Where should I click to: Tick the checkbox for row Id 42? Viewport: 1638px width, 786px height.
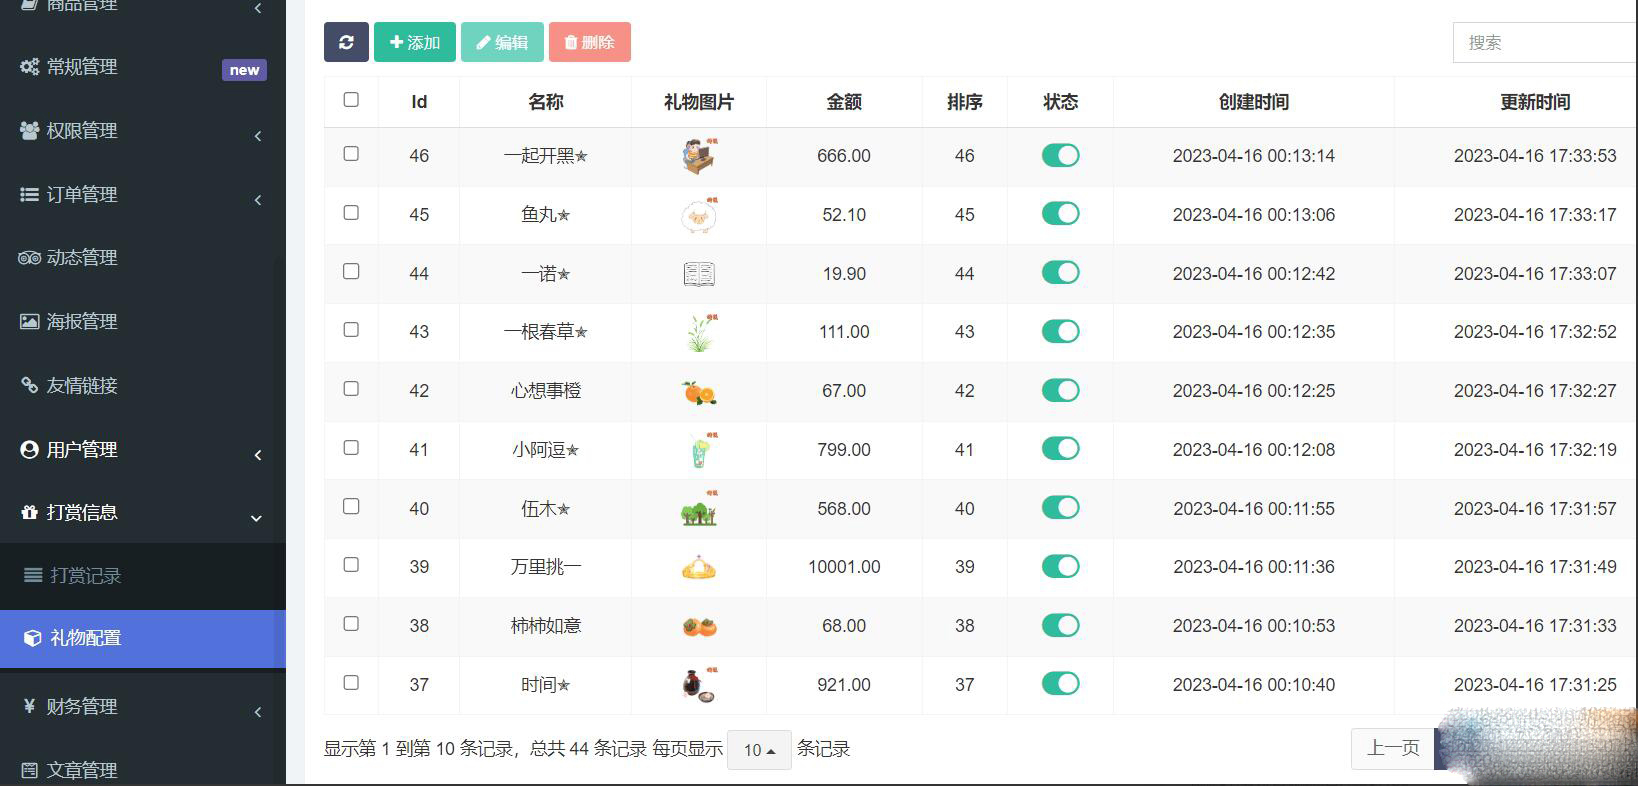point(351,389)
